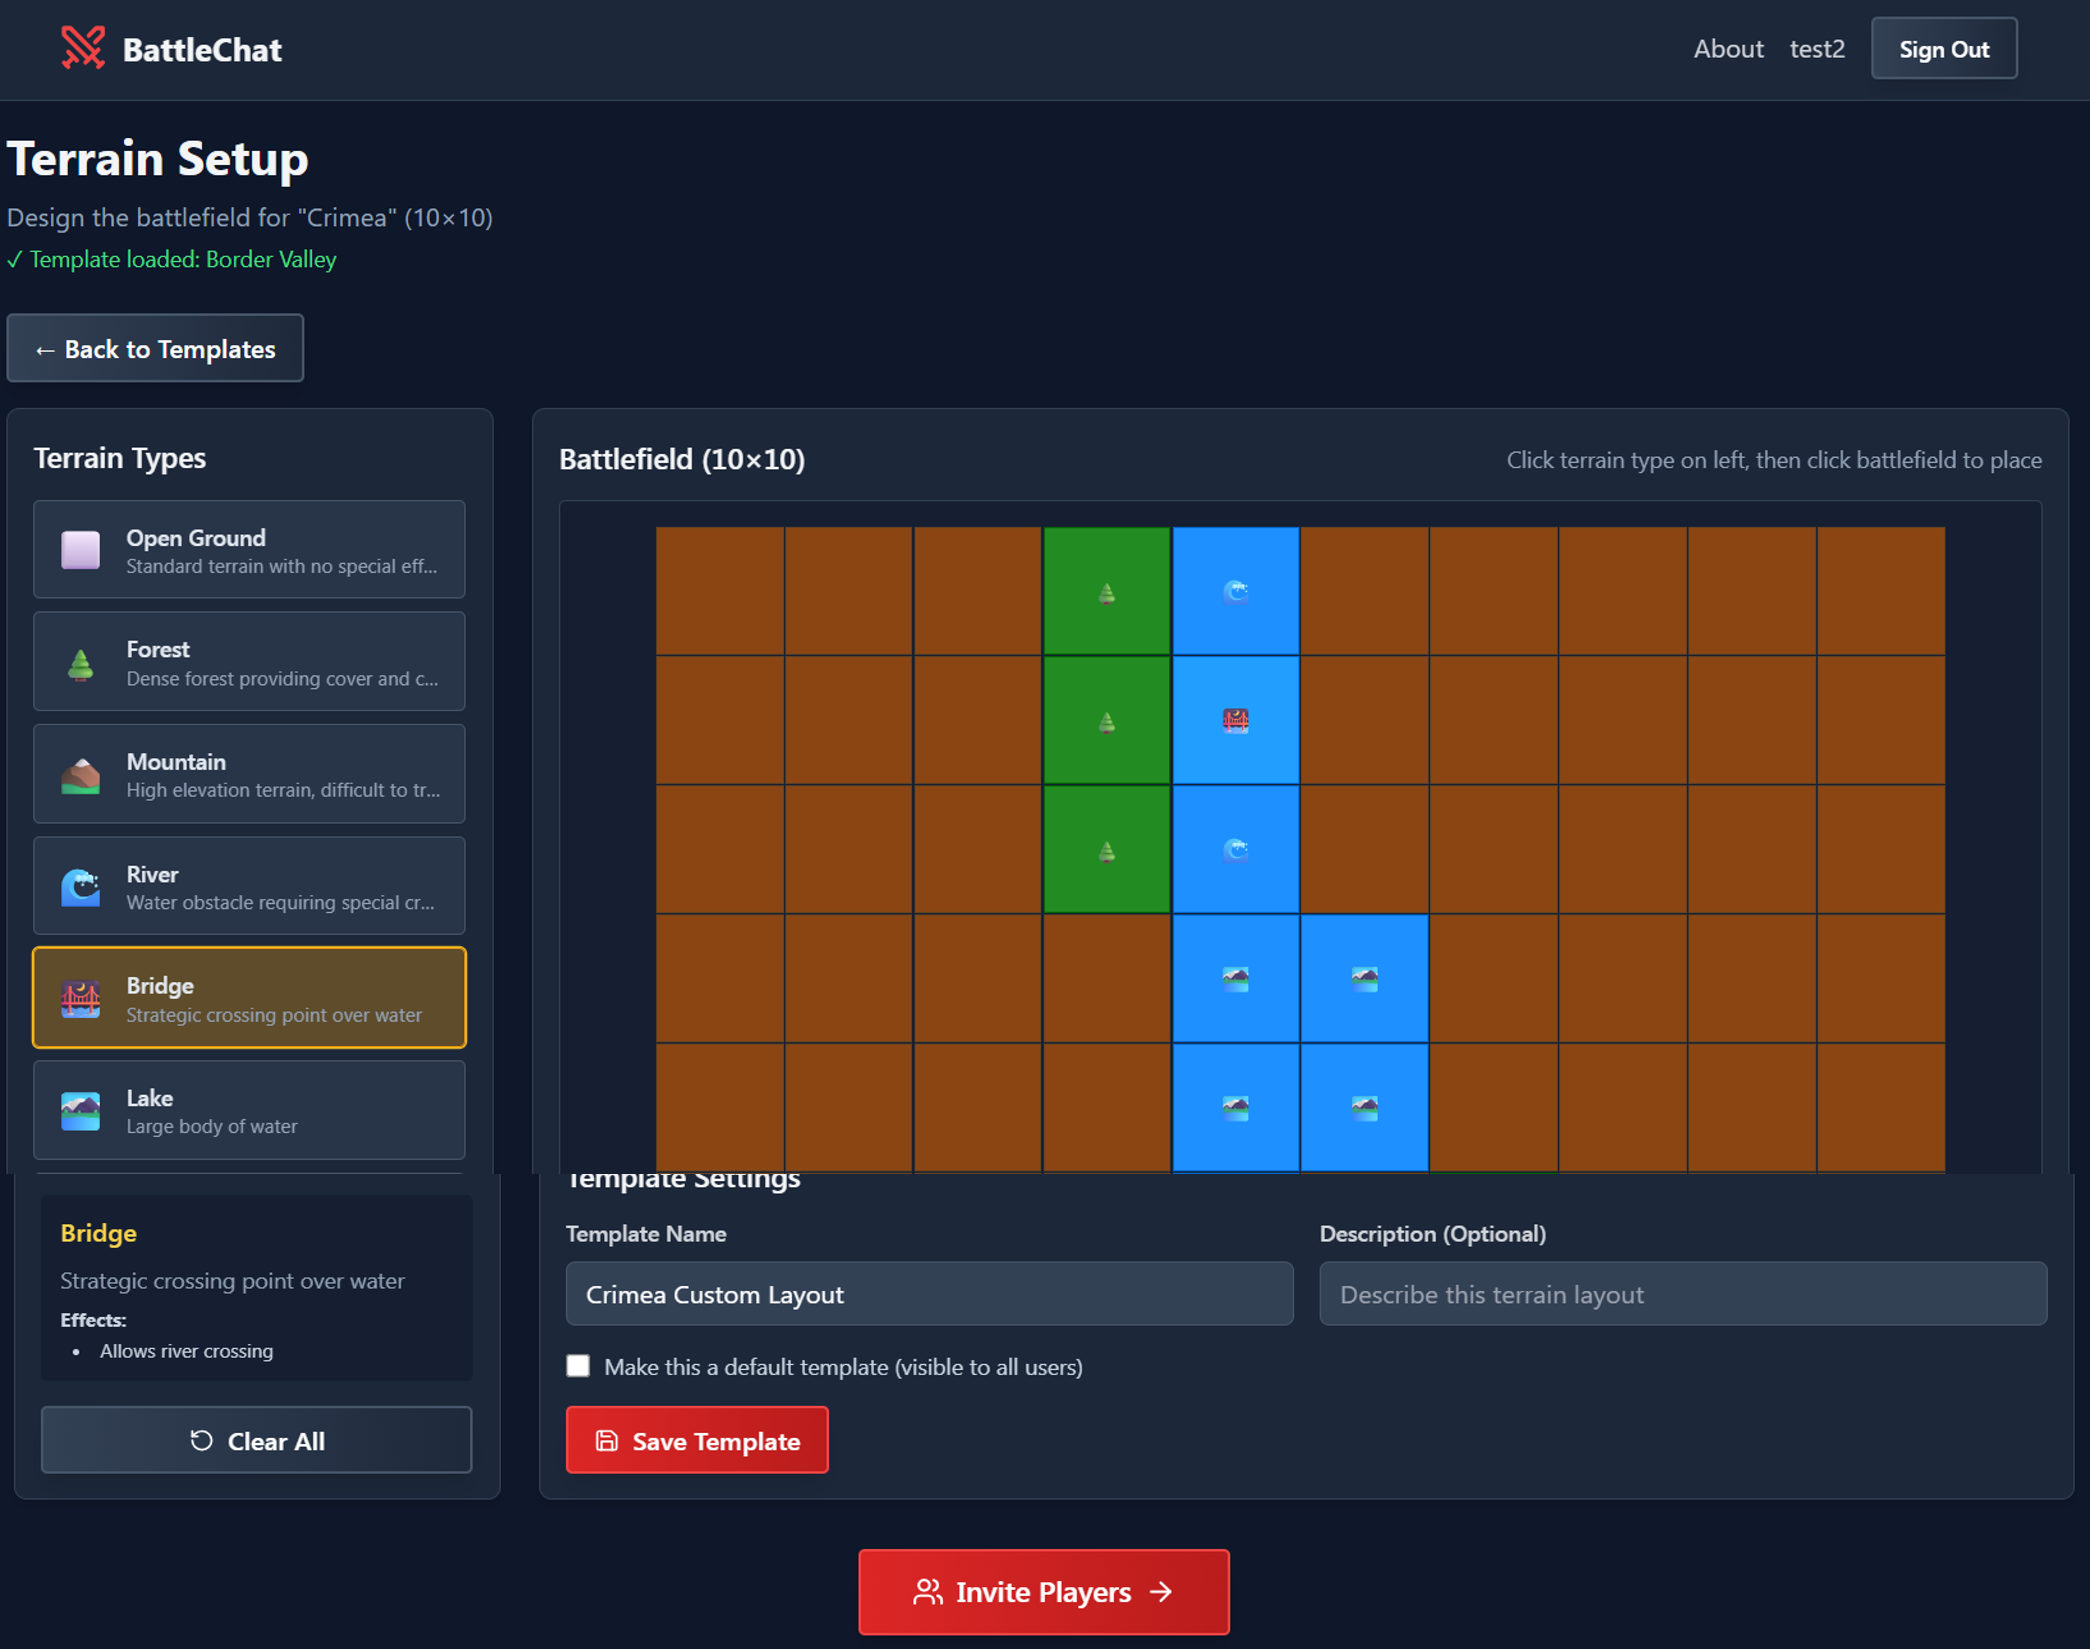This screenshot has width=2090, height=1649.
Task: Select the Open Ground swatch icon
Action: click(81, 550)
